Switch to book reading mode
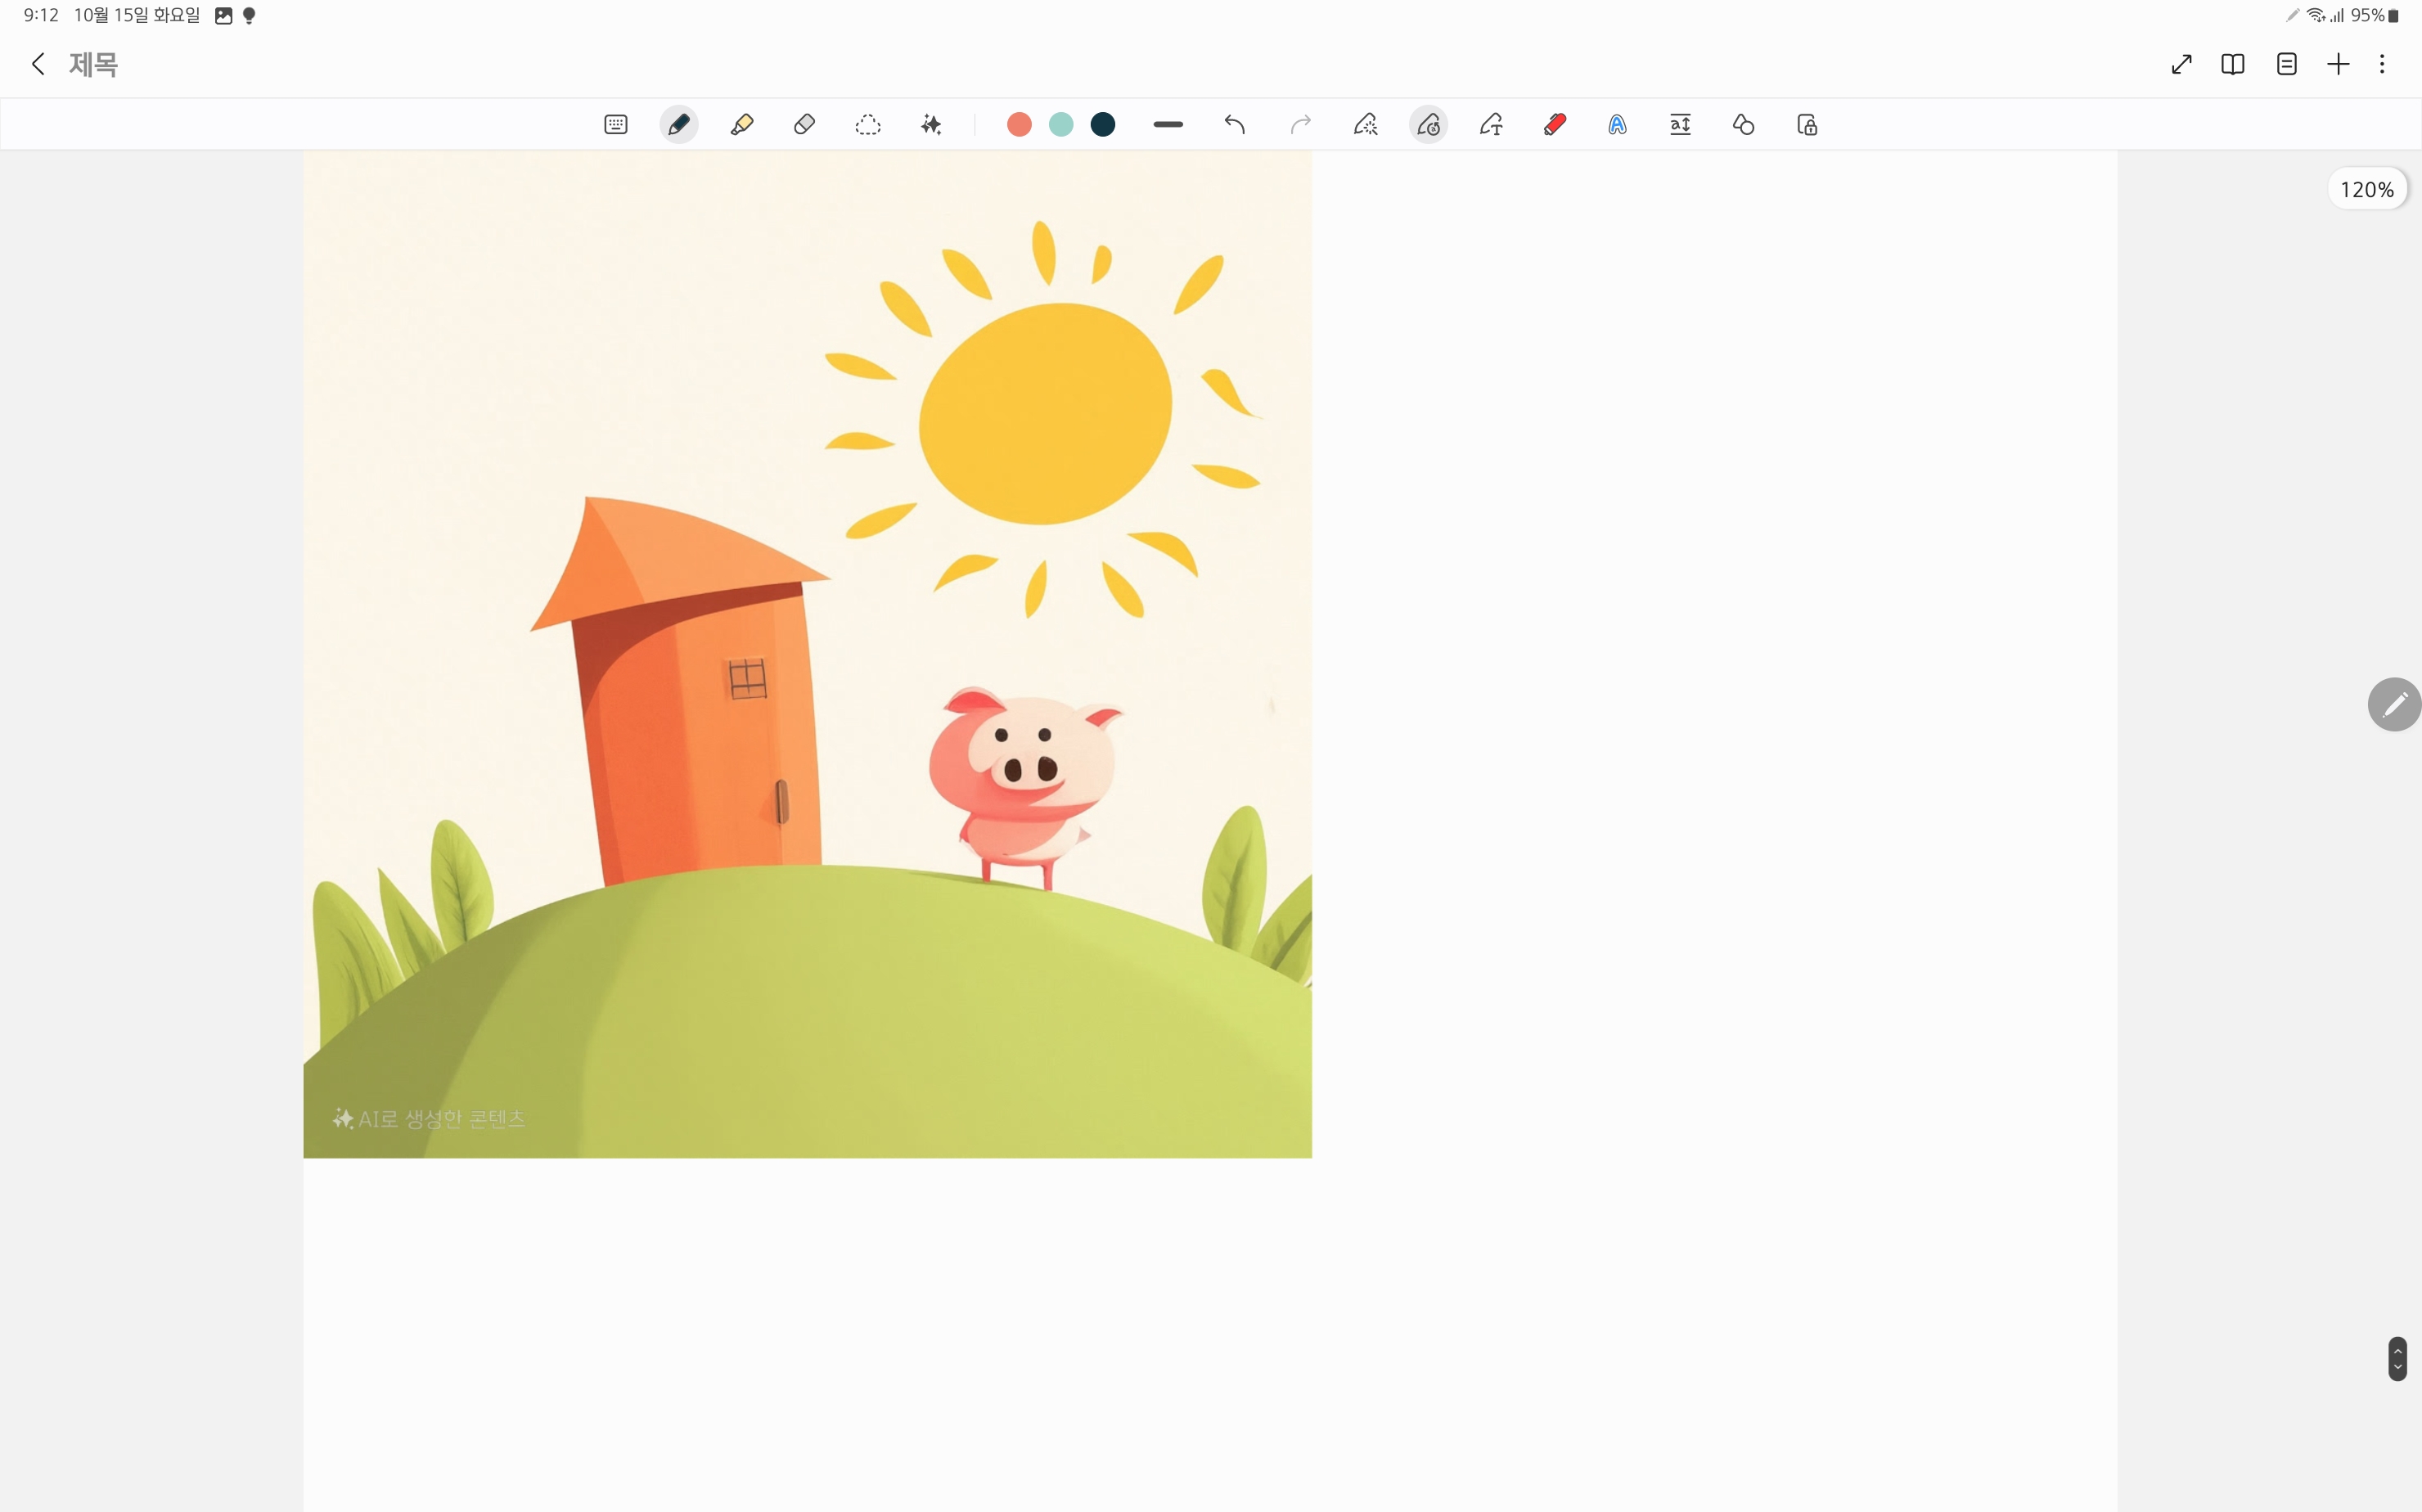The image size is (2422, 1512). tap(2233, 64)
